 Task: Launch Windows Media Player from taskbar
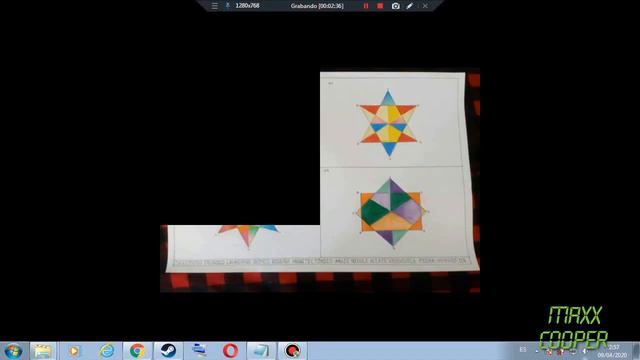74,351
